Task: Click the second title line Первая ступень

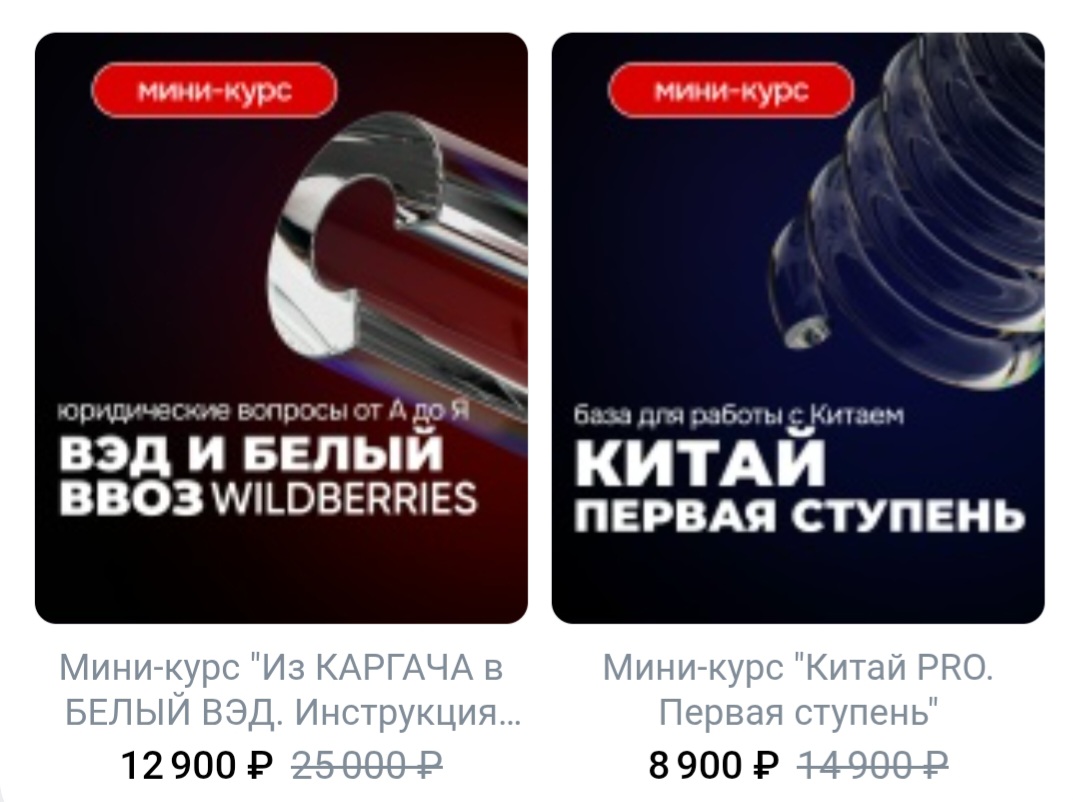Action: coord(798,713)
